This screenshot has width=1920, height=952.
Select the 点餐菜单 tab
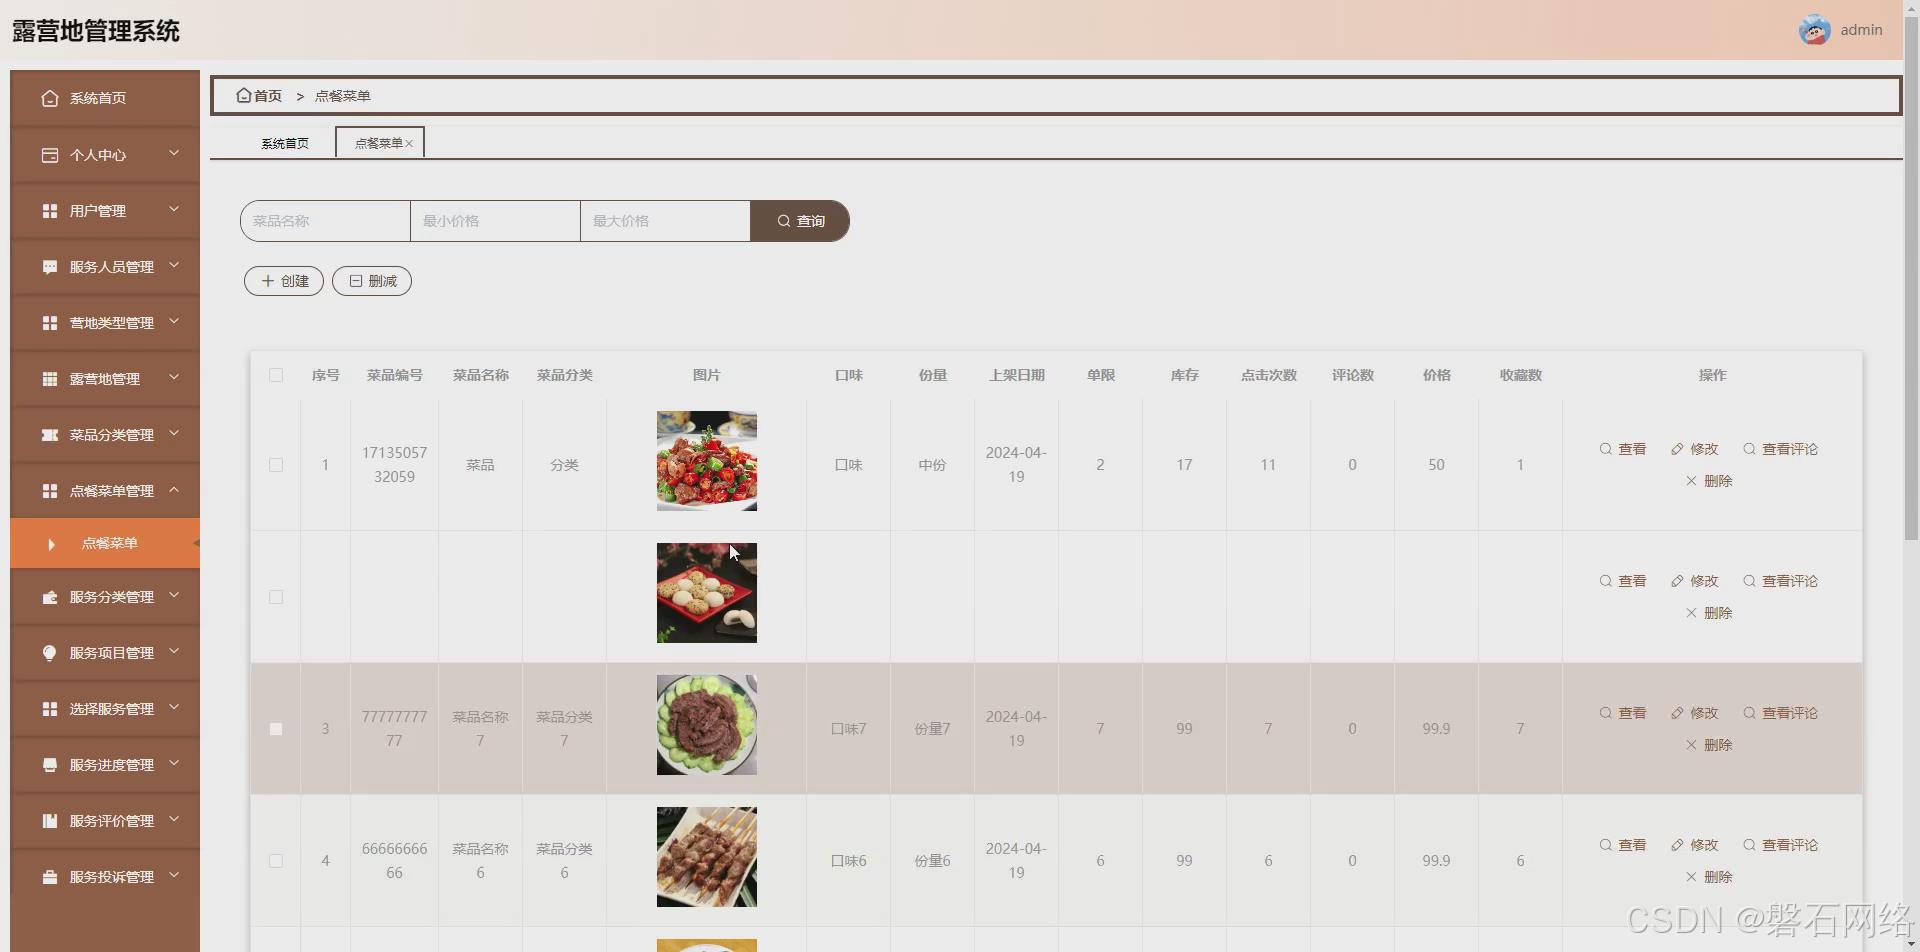(x=378, y=143)
